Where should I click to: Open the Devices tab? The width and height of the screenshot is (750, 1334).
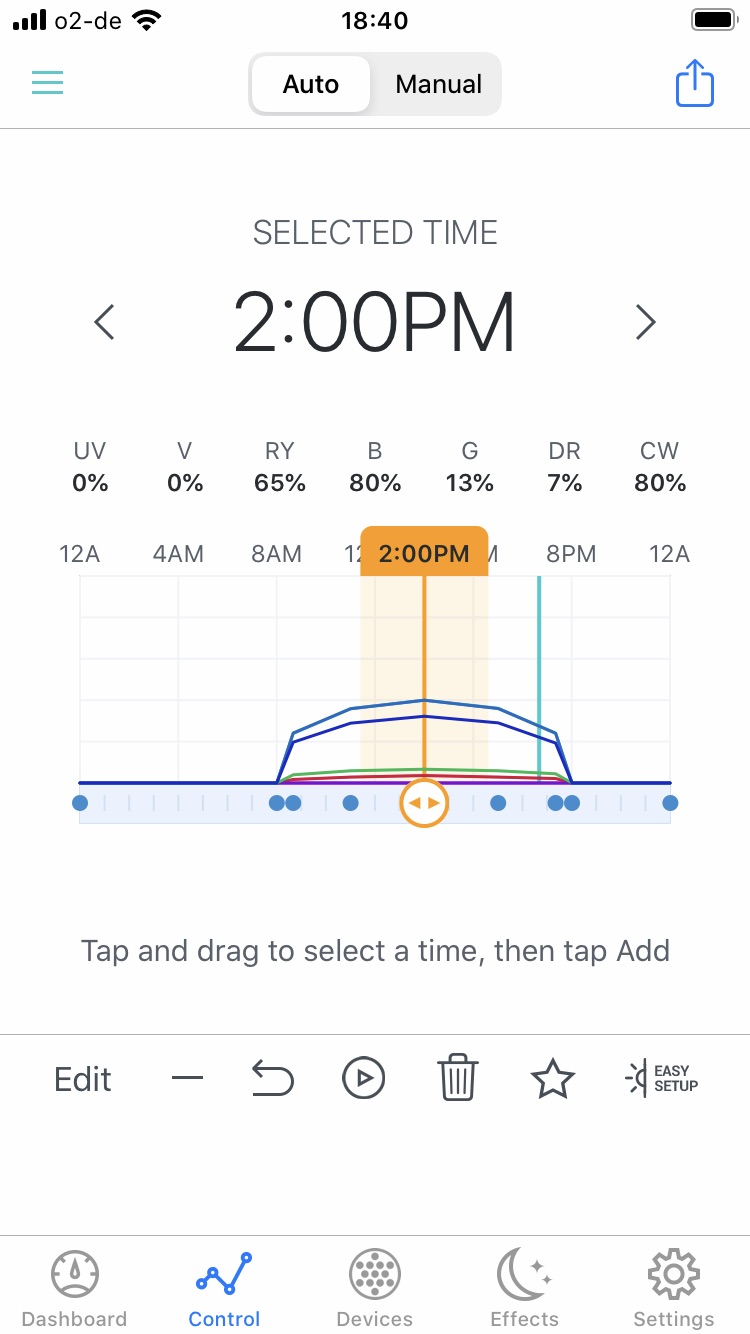tap(374, 1290)
